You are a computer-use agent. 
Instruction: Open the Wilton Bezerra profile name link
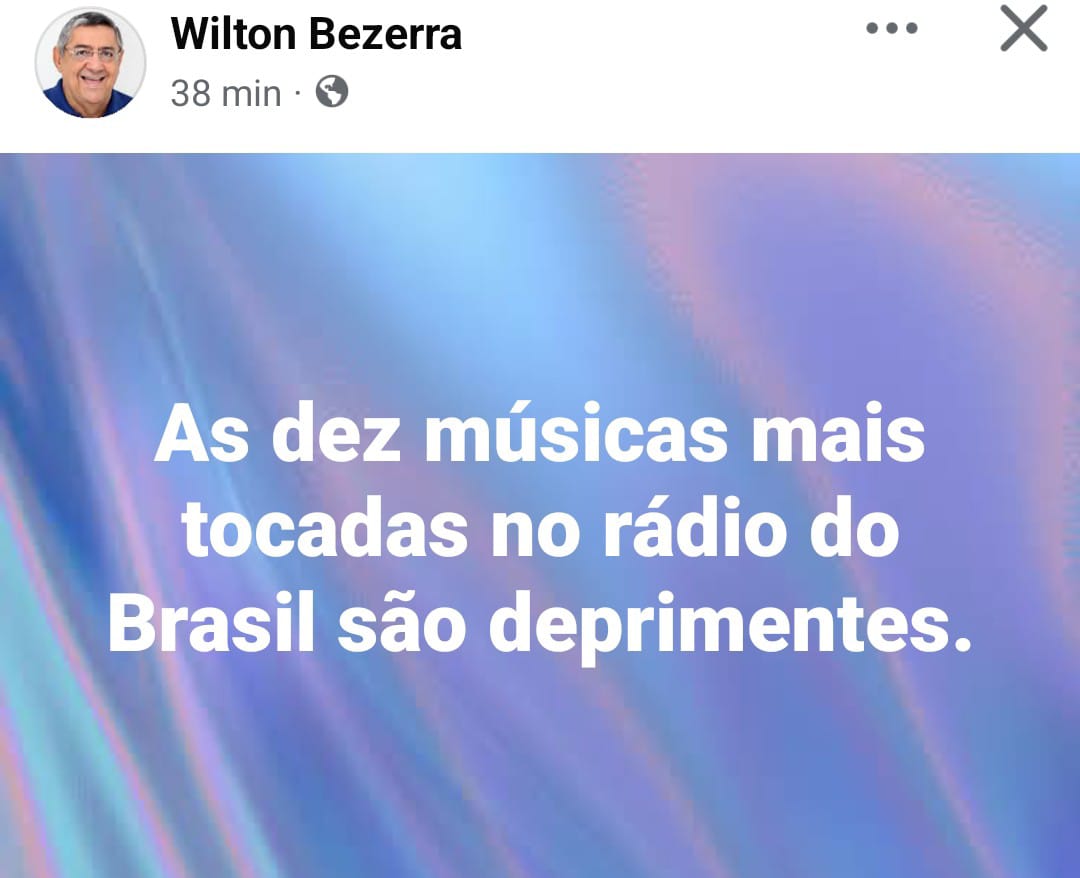(316, 33)
